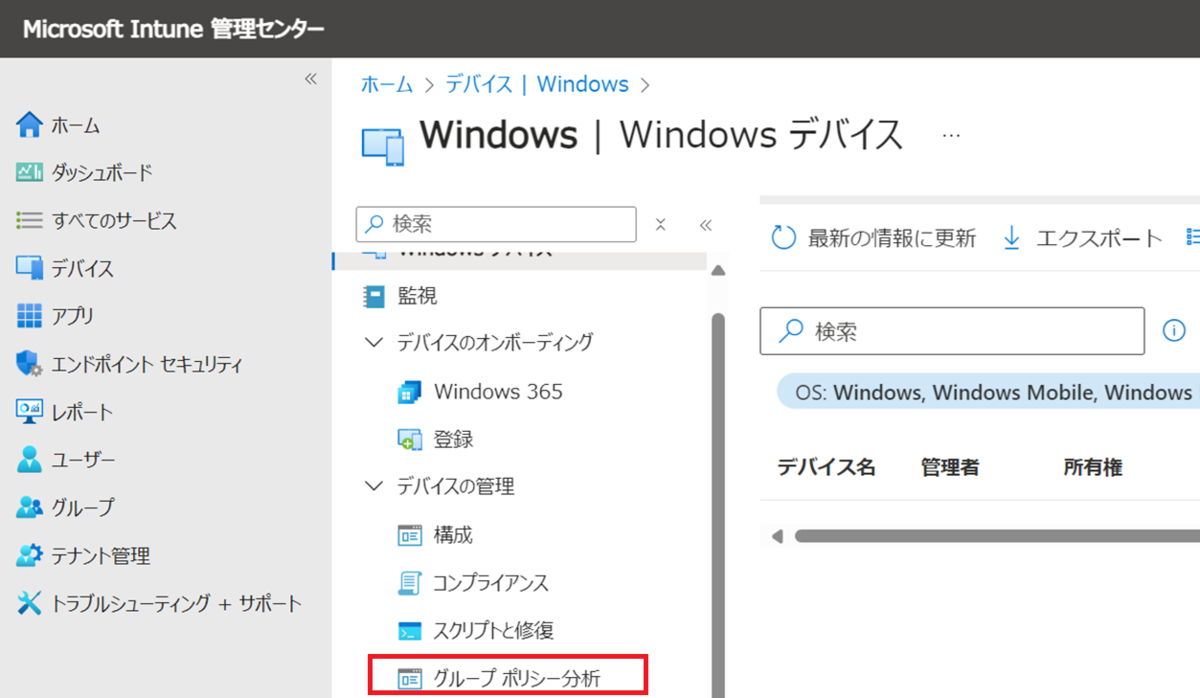Screen dimensions: 1200x698
Task: Click the submenu vertical scrollbar up arrow
Action: tap(717, 270)
